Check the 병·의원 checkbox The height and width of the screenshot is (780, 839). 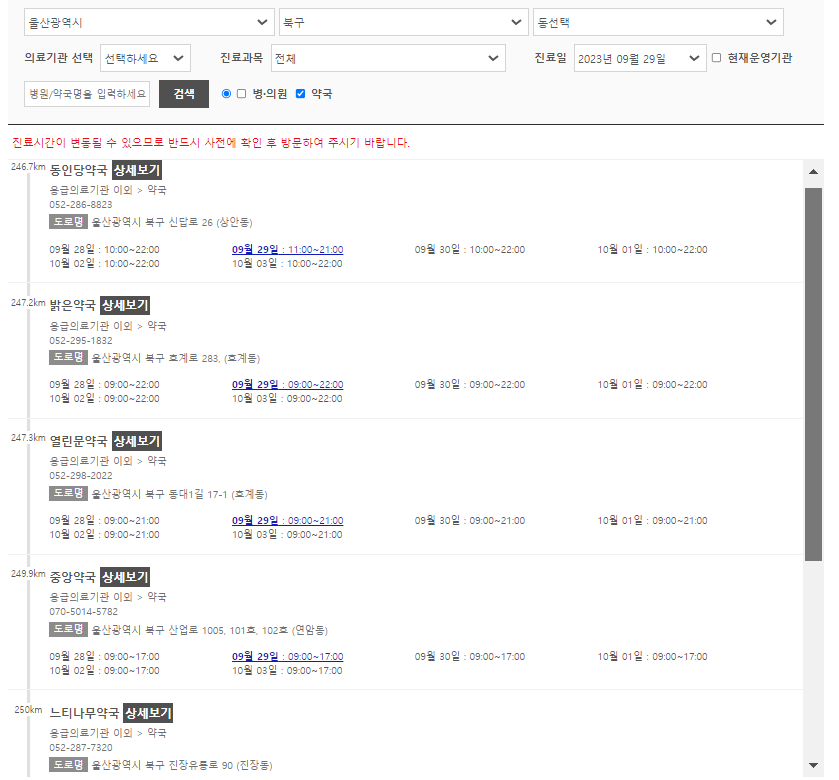pos(241,94)
